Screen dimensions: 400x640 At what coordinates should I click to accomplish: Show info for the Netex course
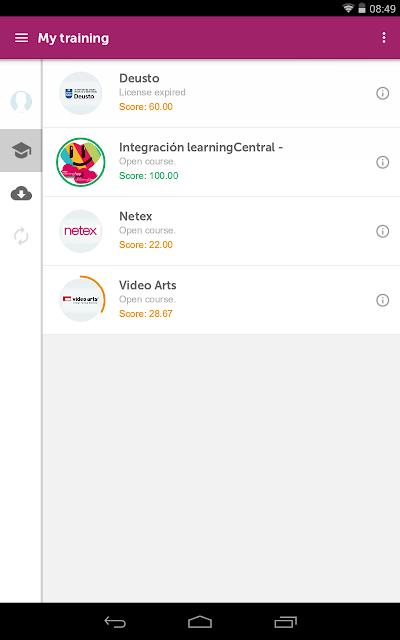382,231
